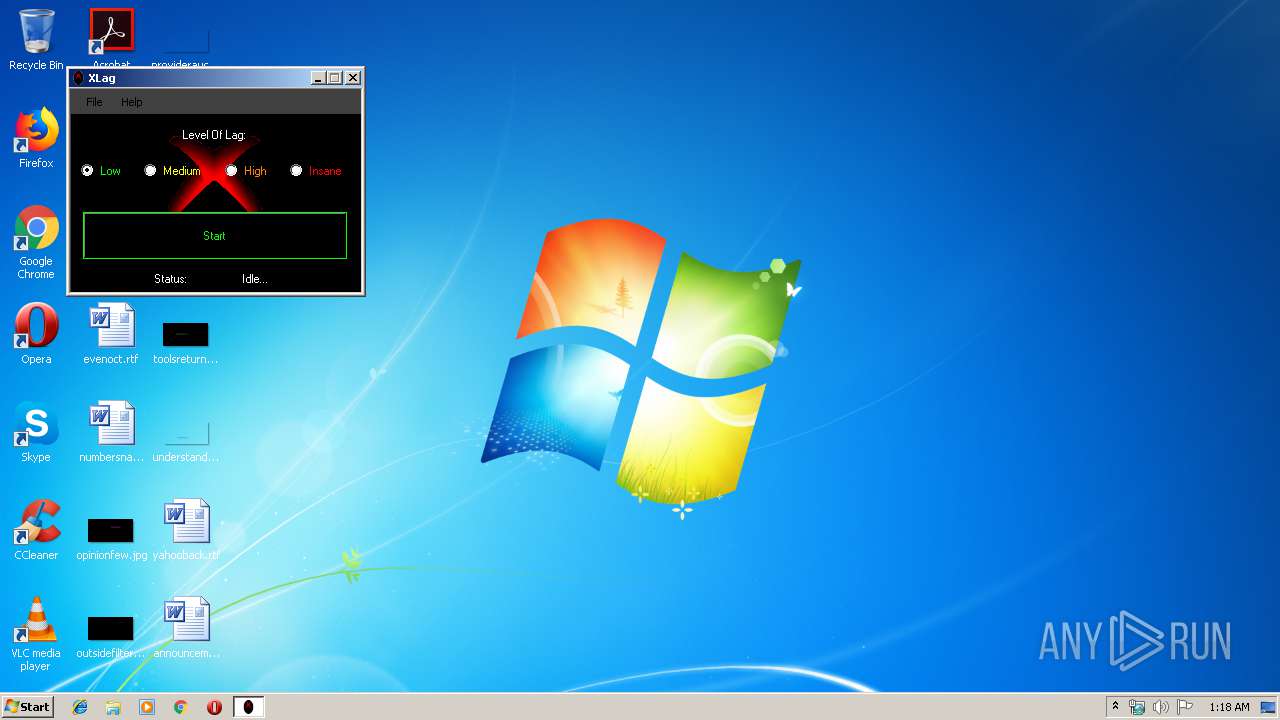
Task: Select the High lag level radio button
Action: 231,171
